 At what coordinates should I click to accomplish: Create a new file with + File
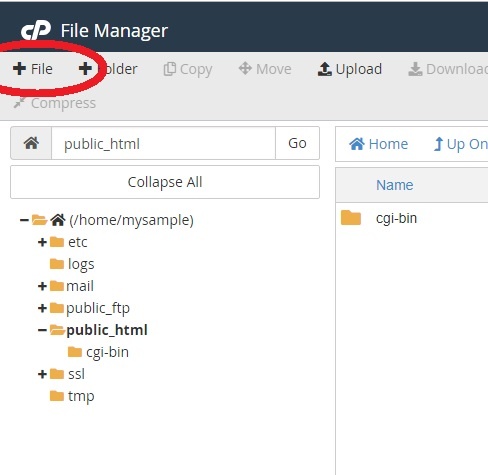click(33, 69)
